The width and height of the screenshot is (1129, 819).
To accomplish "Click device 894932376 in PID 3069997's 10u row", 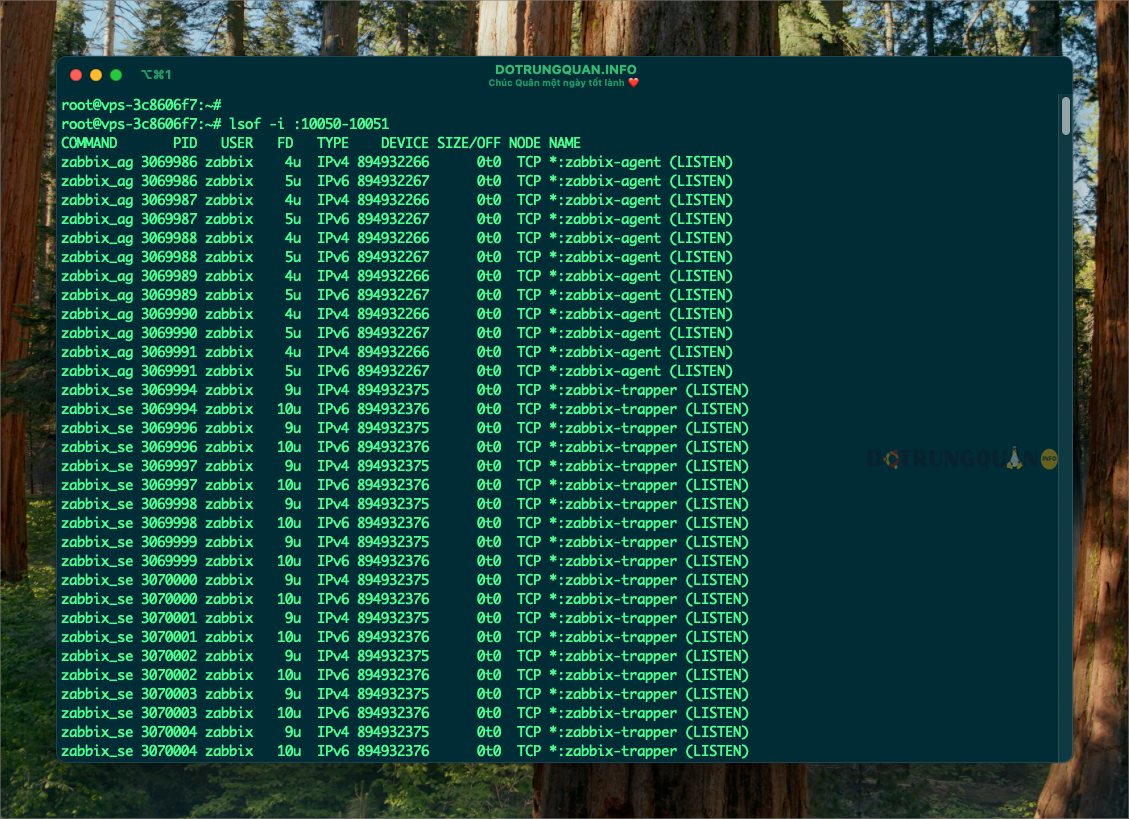I will tap(393, 485).
